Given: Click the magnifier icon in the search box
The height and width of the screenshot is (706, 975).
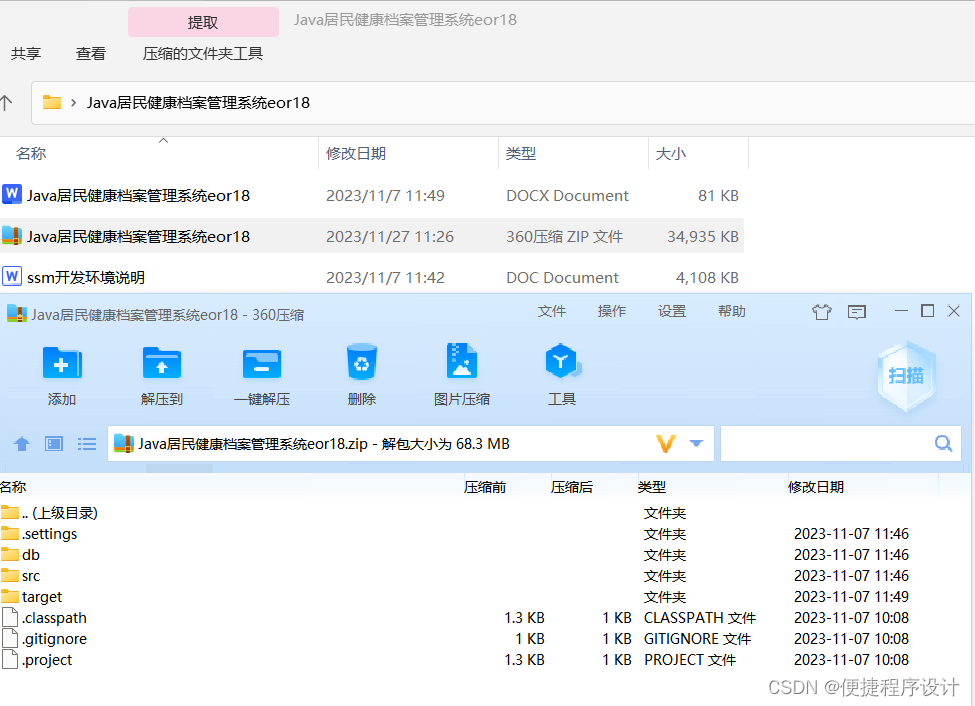Looking at the screenshot, I should coord(941,443).
